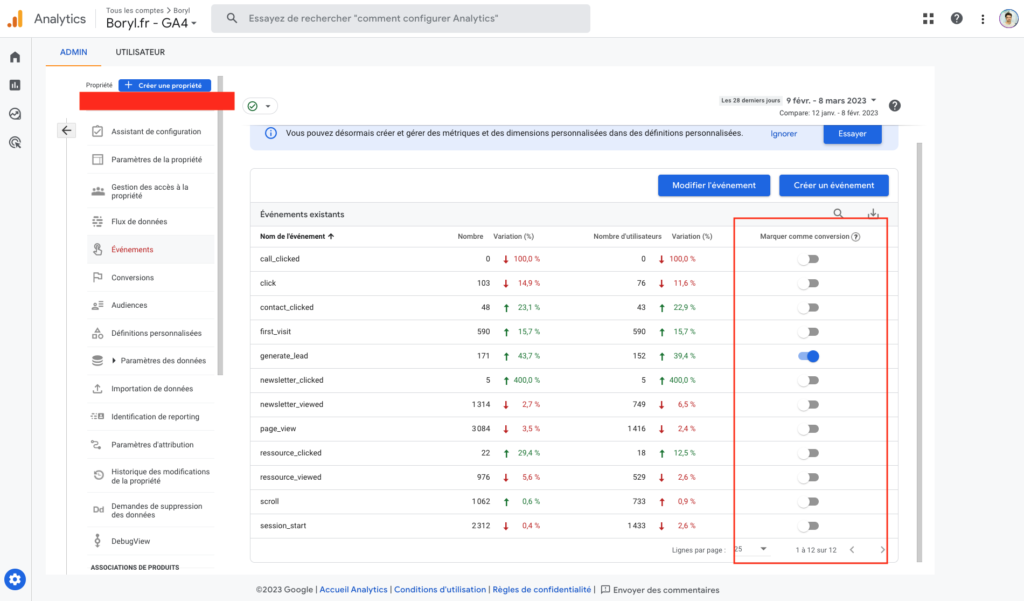
Task: Open Règles de confidentialité link
Action: click(541, 589)
